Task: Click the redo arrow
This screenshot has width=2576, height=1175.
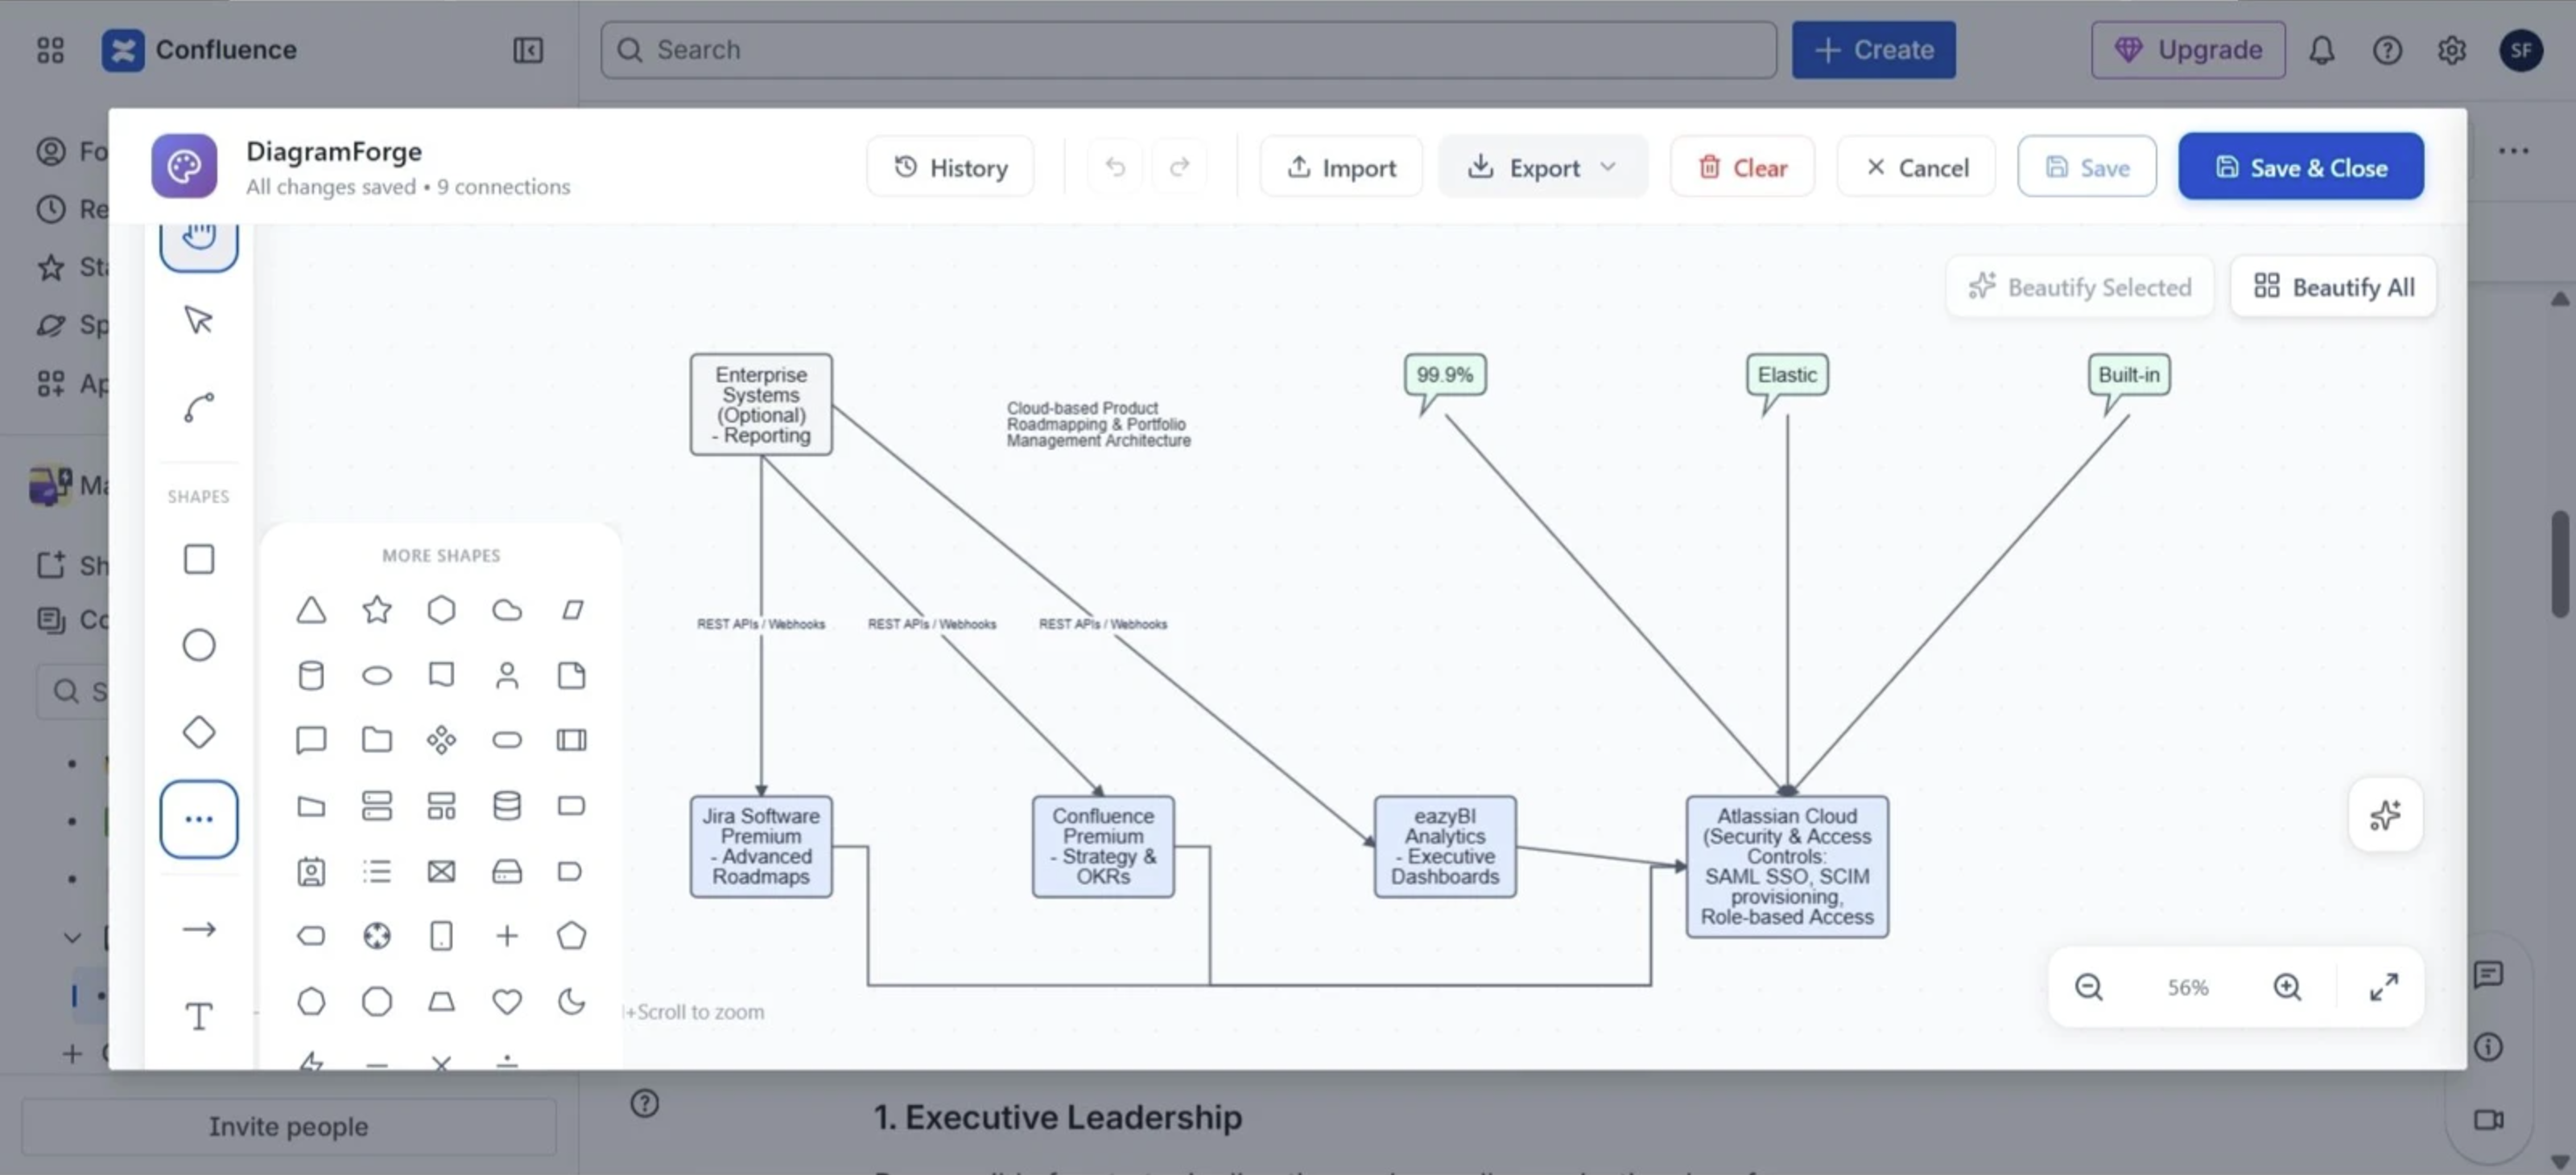Action: point(1180,166)
